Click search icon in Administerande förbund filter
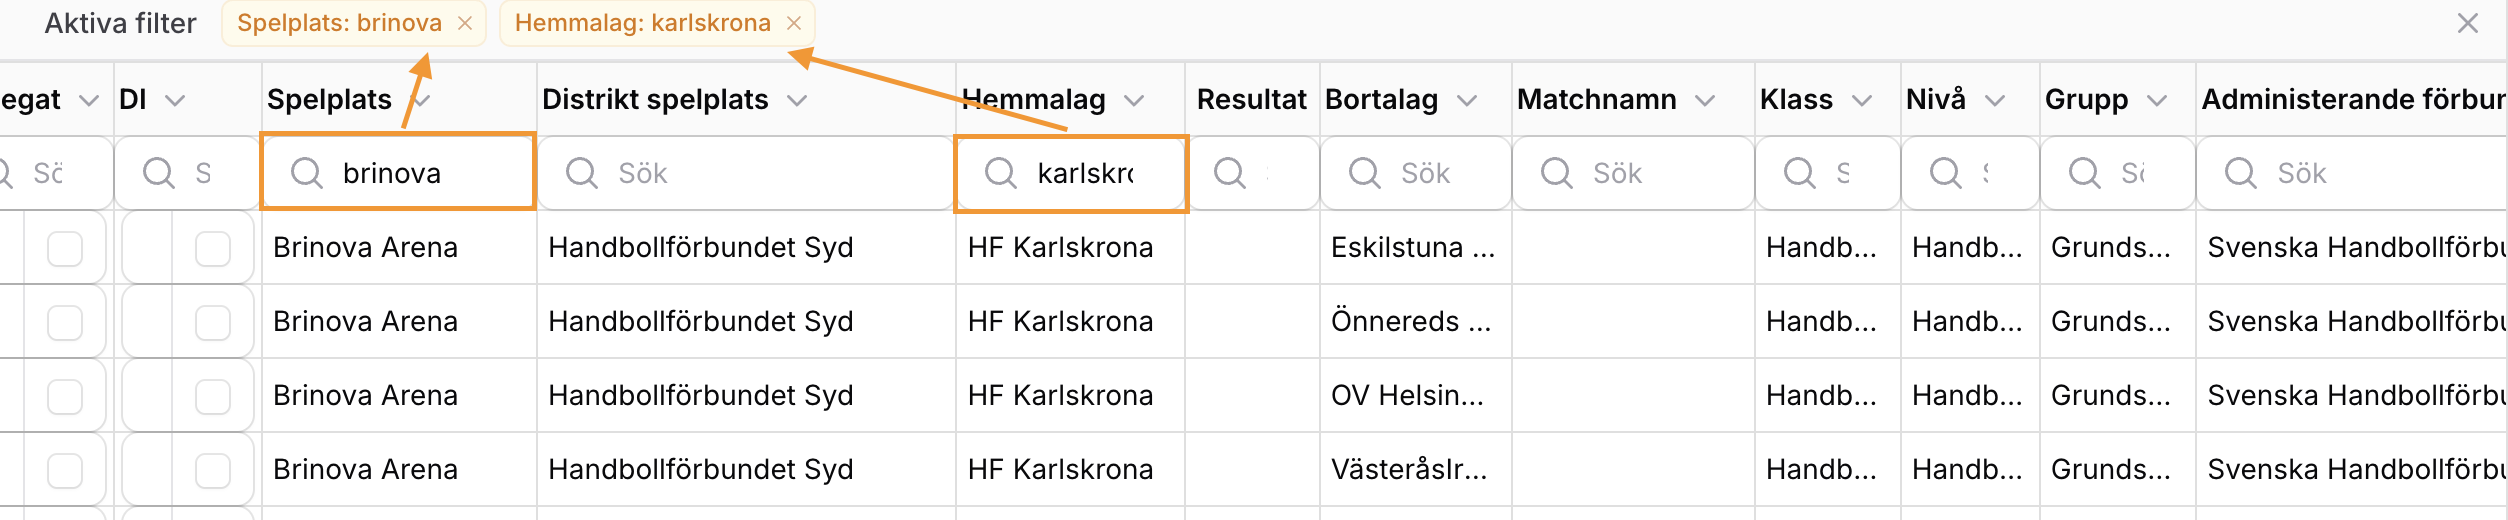The image size is (2508, 520). (2240, 173)
